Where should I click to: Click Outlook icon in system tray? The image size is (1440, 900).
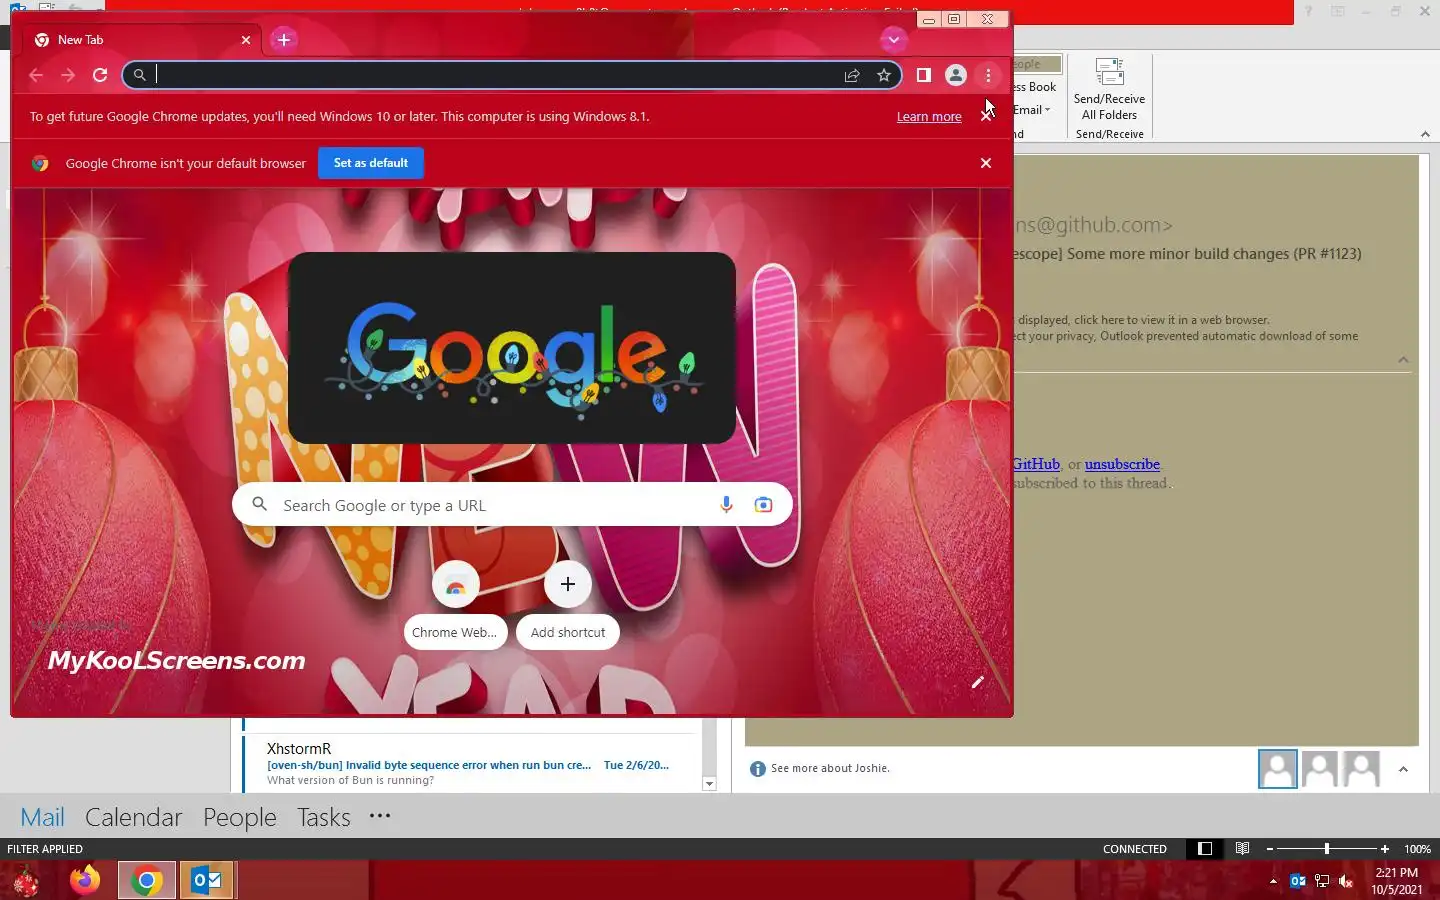[1298, 881]
